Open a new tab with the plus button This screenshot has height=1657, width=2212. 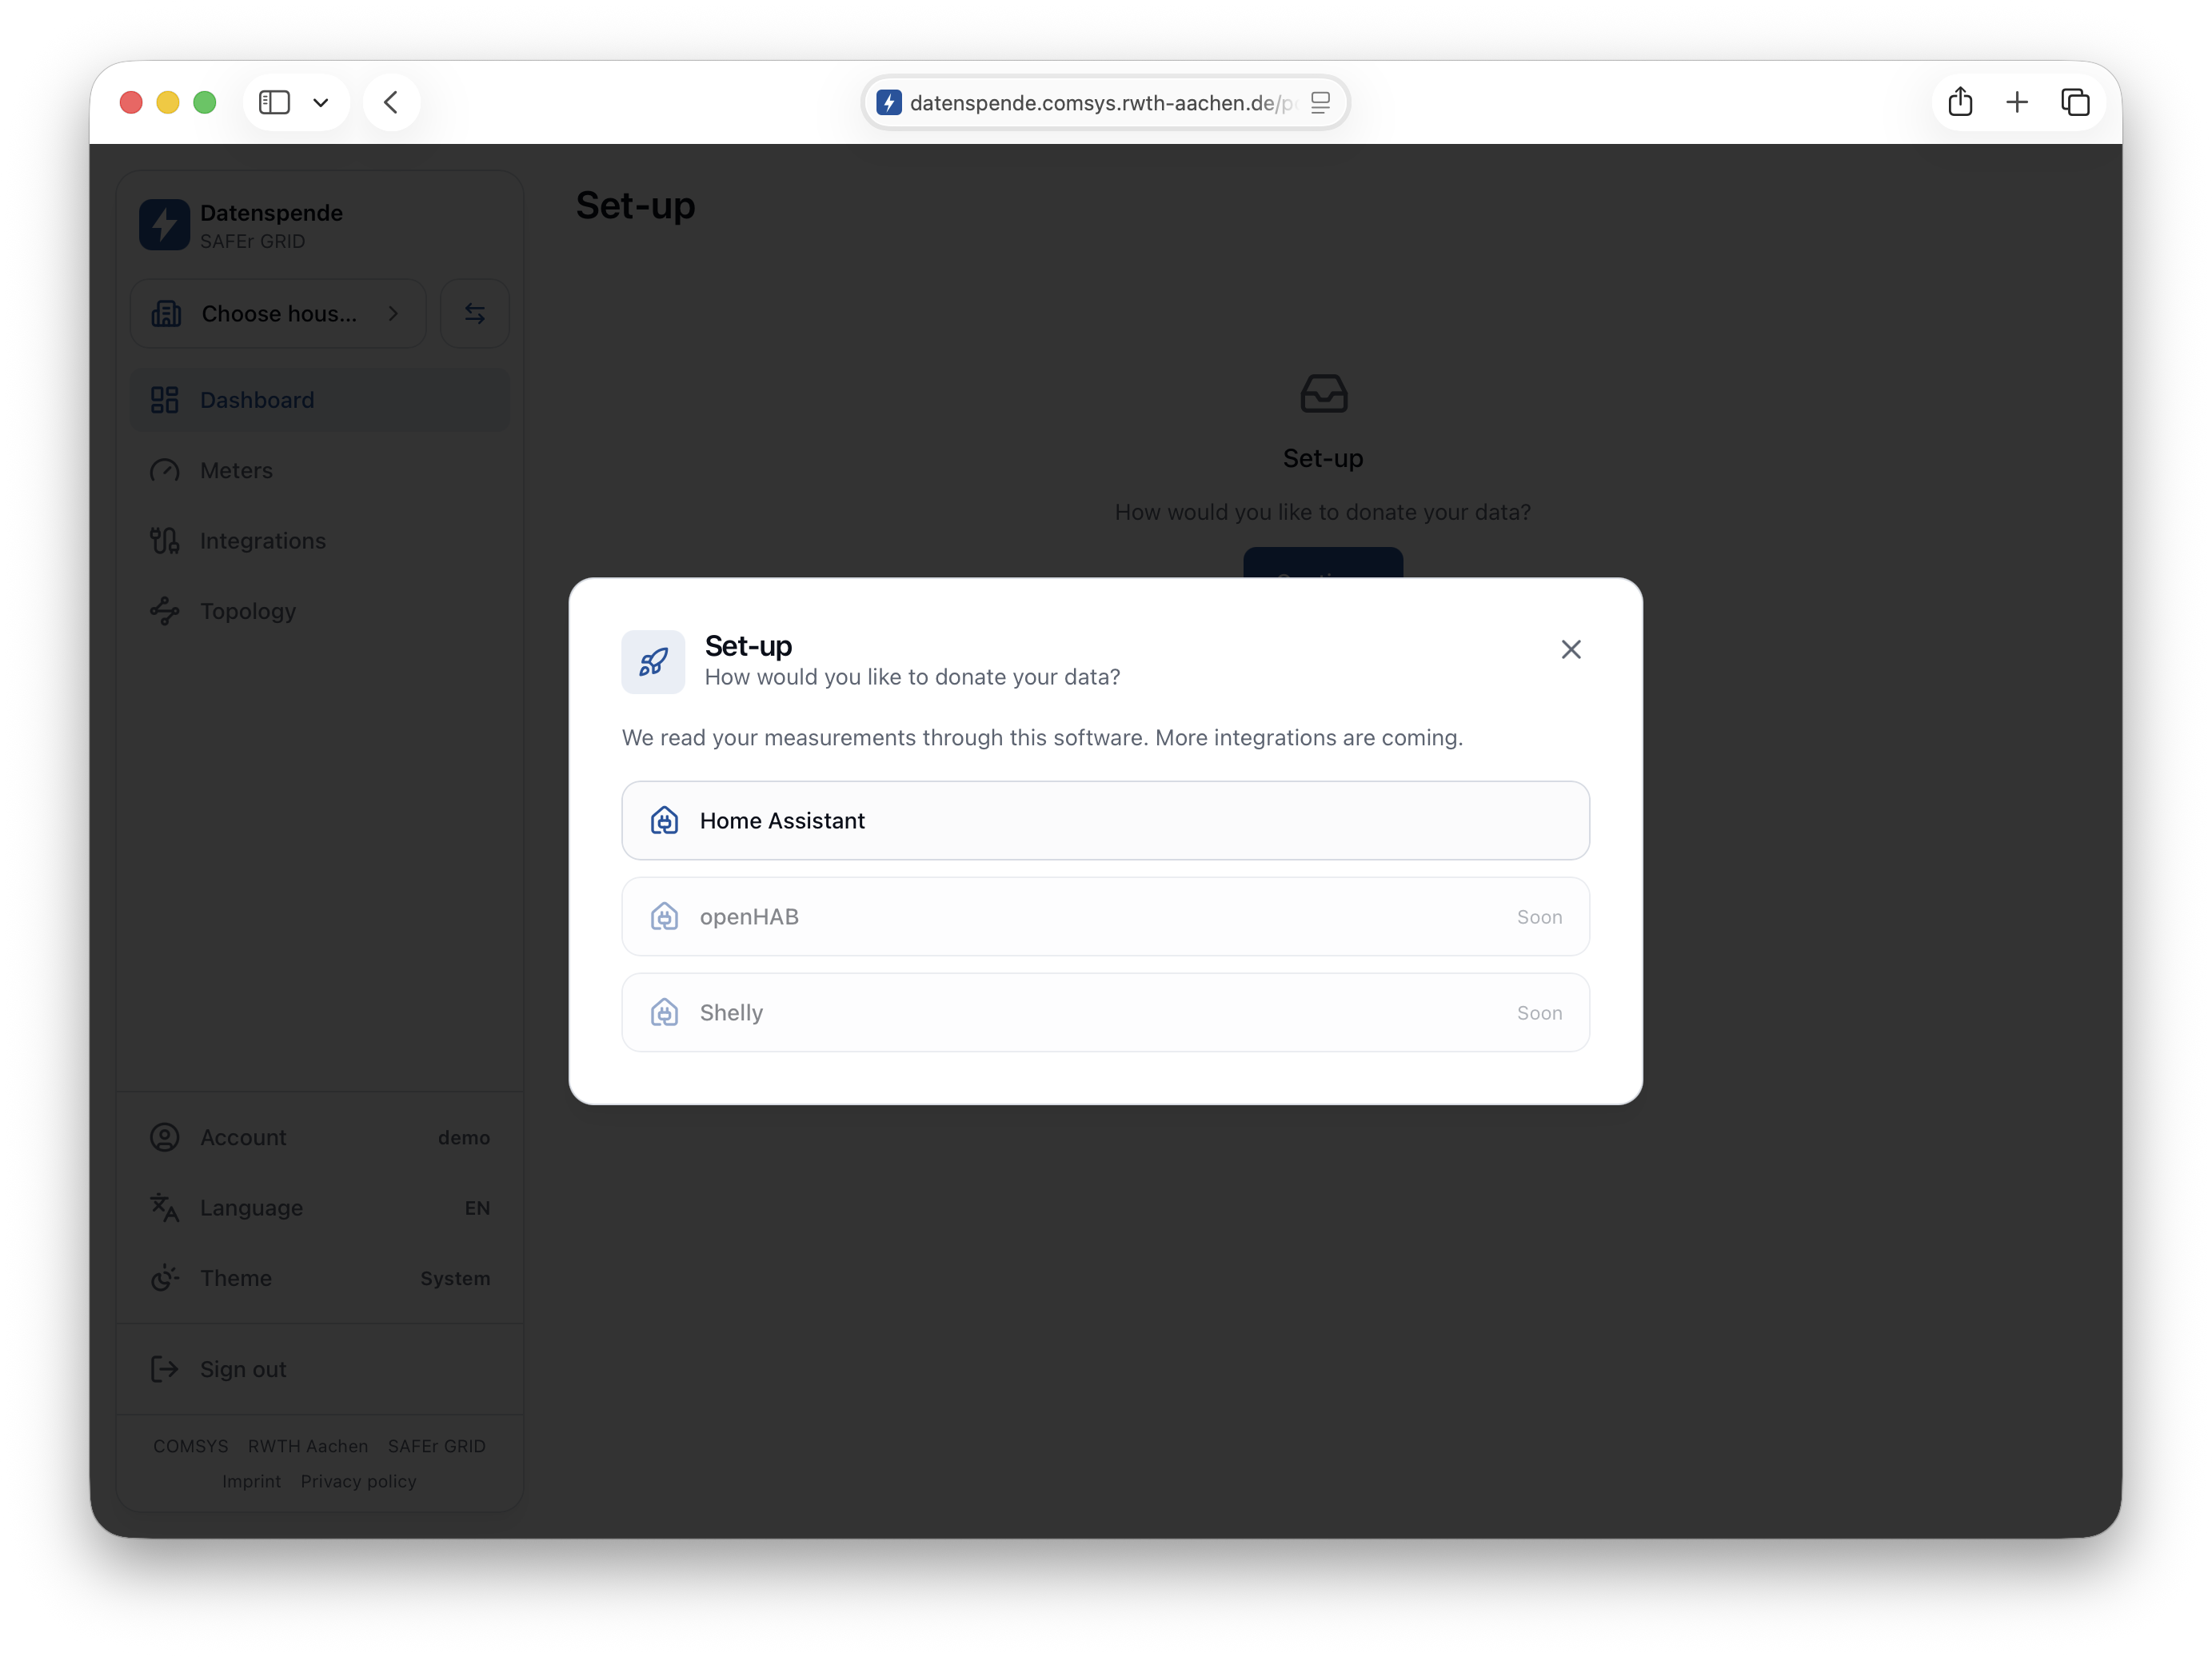2017,102
